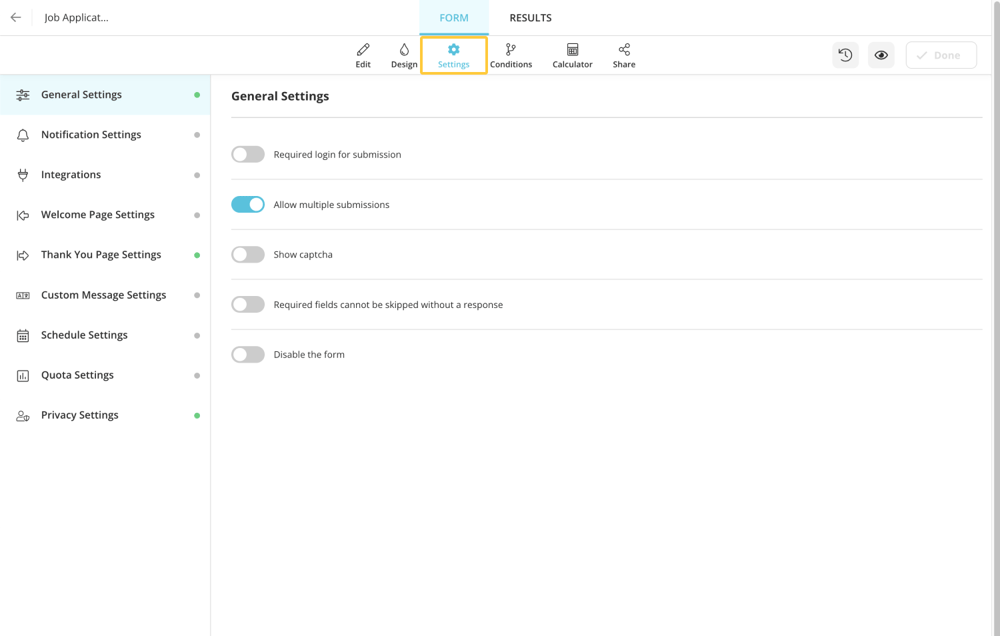The width and height of the screenshot is (1000, 636).
Task: Select Privacy Settings in sidebar
Action: 80,415
